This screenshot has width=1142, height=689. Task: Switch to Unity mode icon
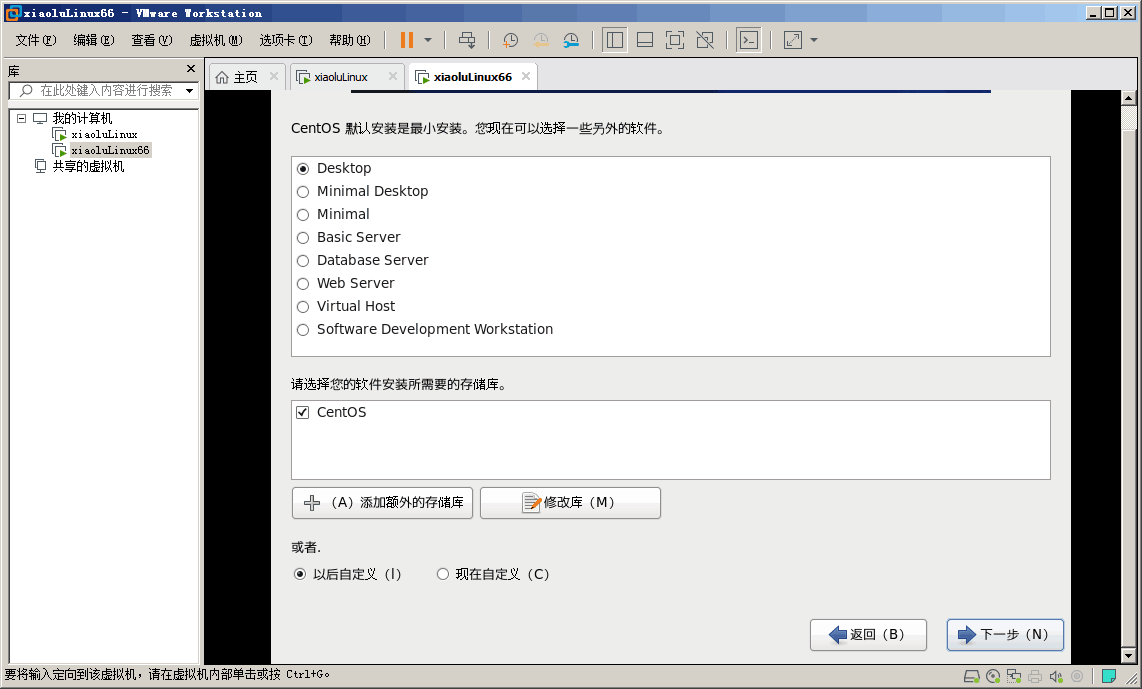[x=705, y=40]
